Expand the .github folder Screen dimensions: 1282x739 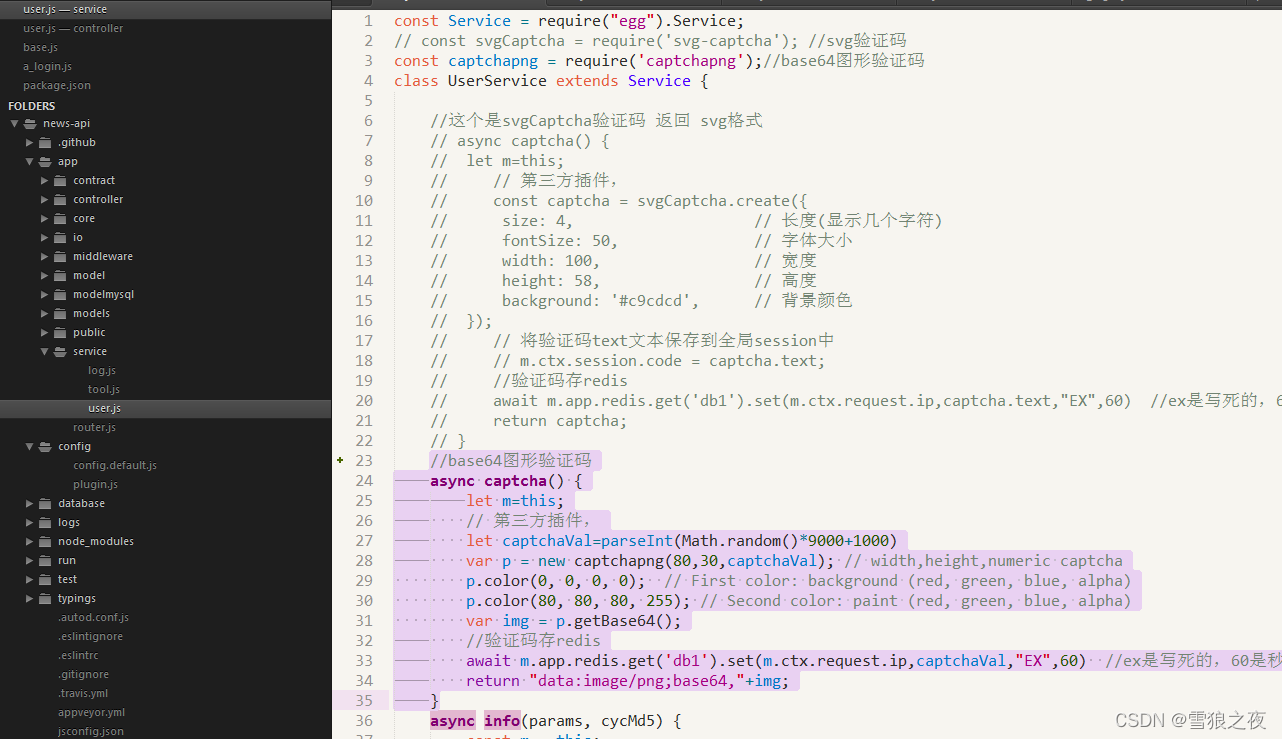[x=29, y=142]
